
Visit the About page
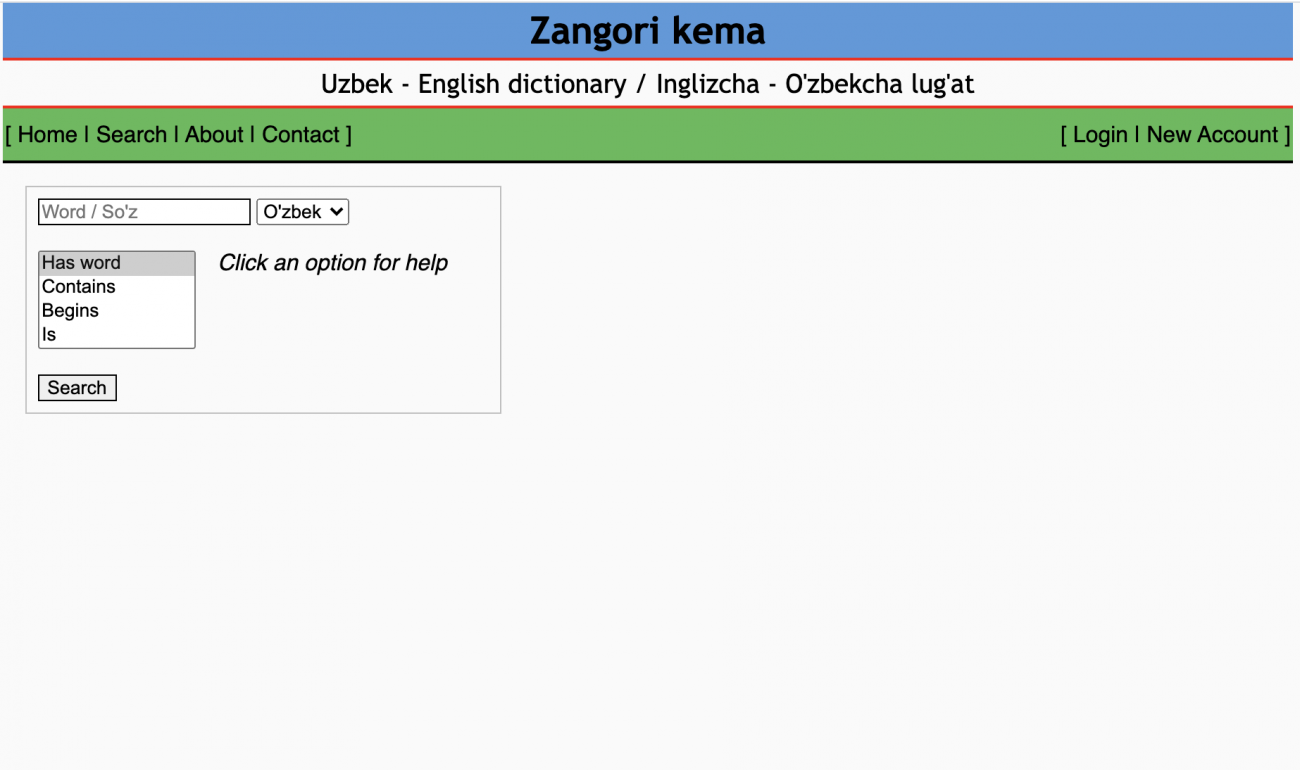pos(215,134)
